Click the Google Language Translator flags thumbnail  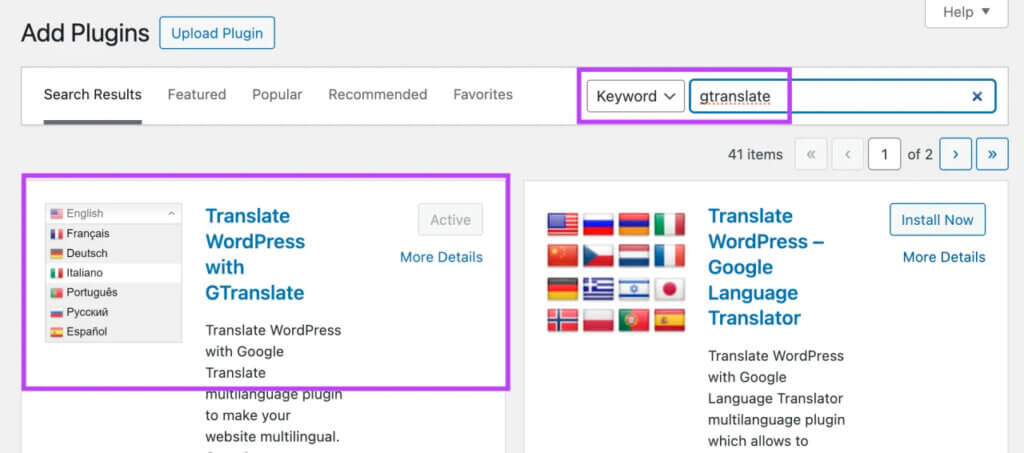tap(616, 273)
